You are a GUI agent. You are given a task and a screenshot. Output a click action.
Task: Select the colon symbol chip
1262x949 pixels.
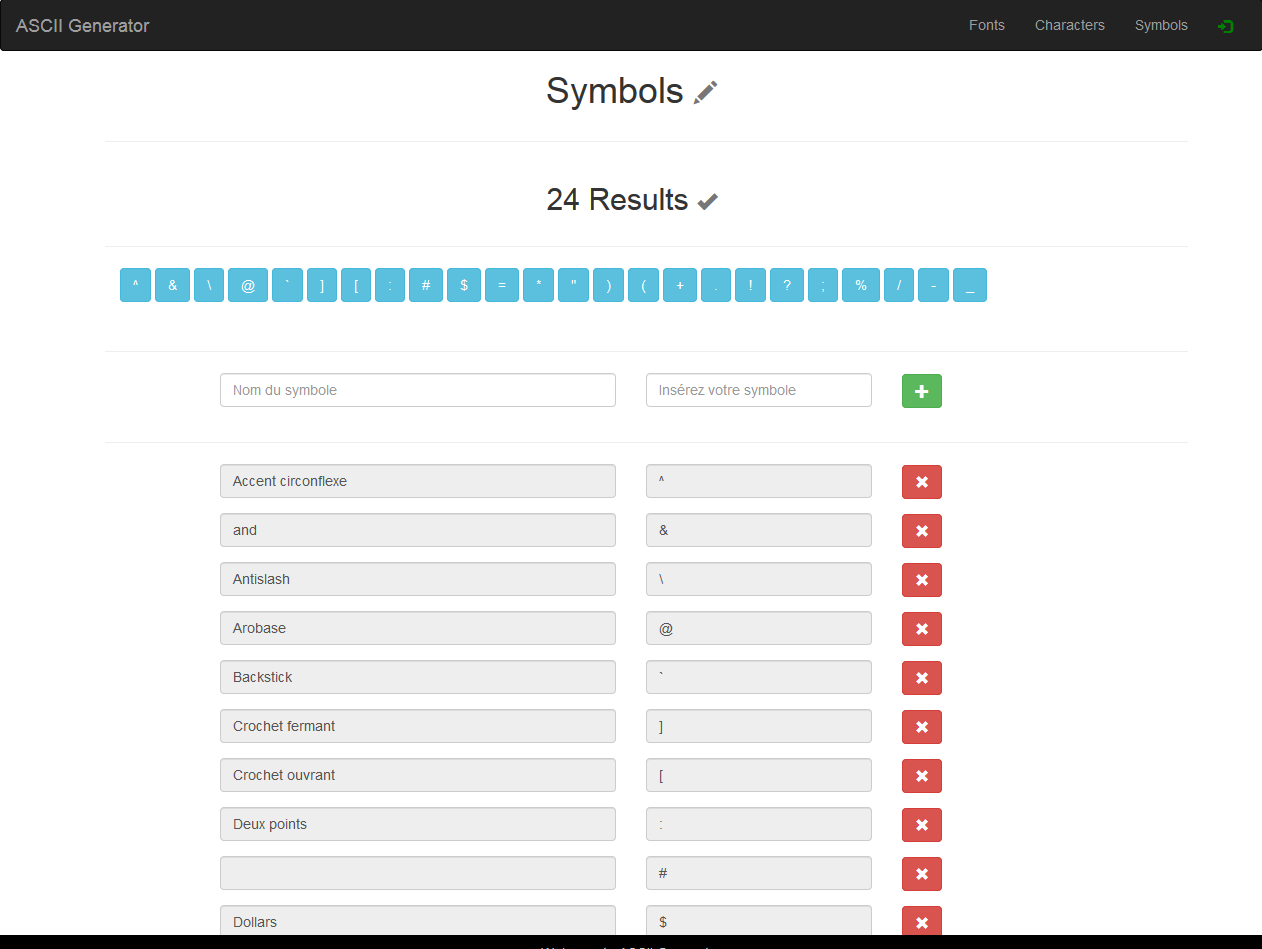390,285
